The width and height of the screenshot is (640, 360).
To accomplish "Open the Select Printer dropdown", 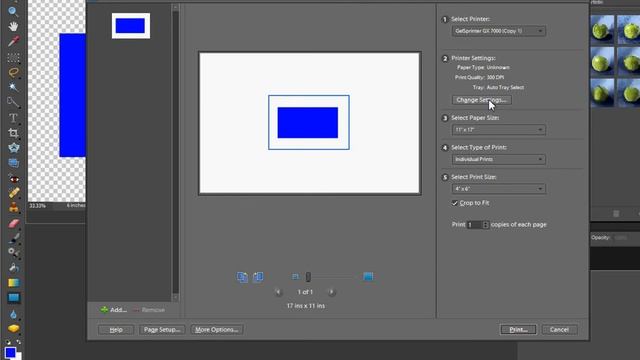I will [x=498, y=31].
